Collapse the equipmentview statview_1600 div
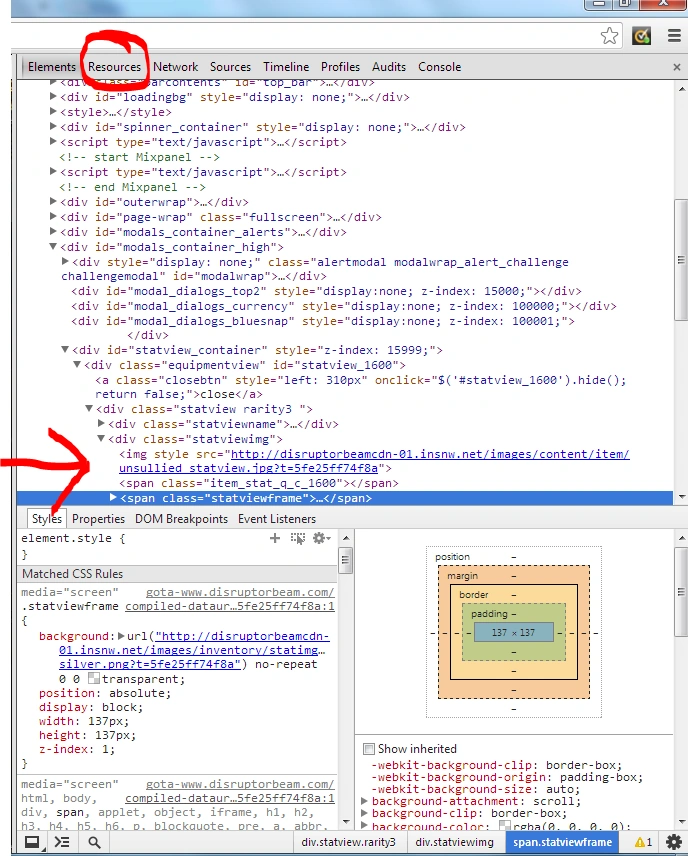Image resolution: width=688 pixels, height=856 pixels. [x=77, y=364]
